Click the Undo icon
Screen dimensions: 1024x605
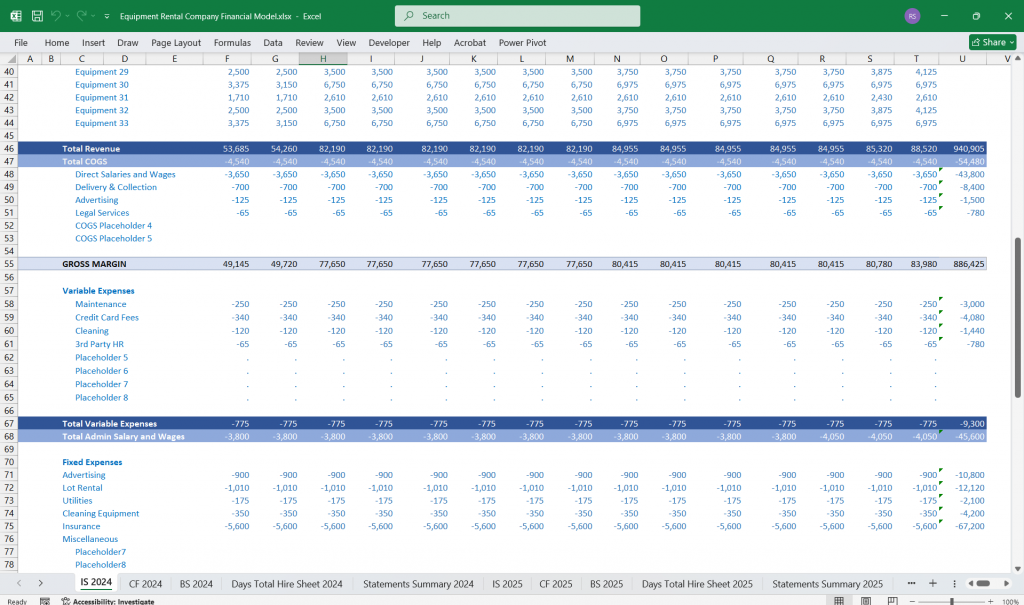pyautogui.click(x=56, y=15)
